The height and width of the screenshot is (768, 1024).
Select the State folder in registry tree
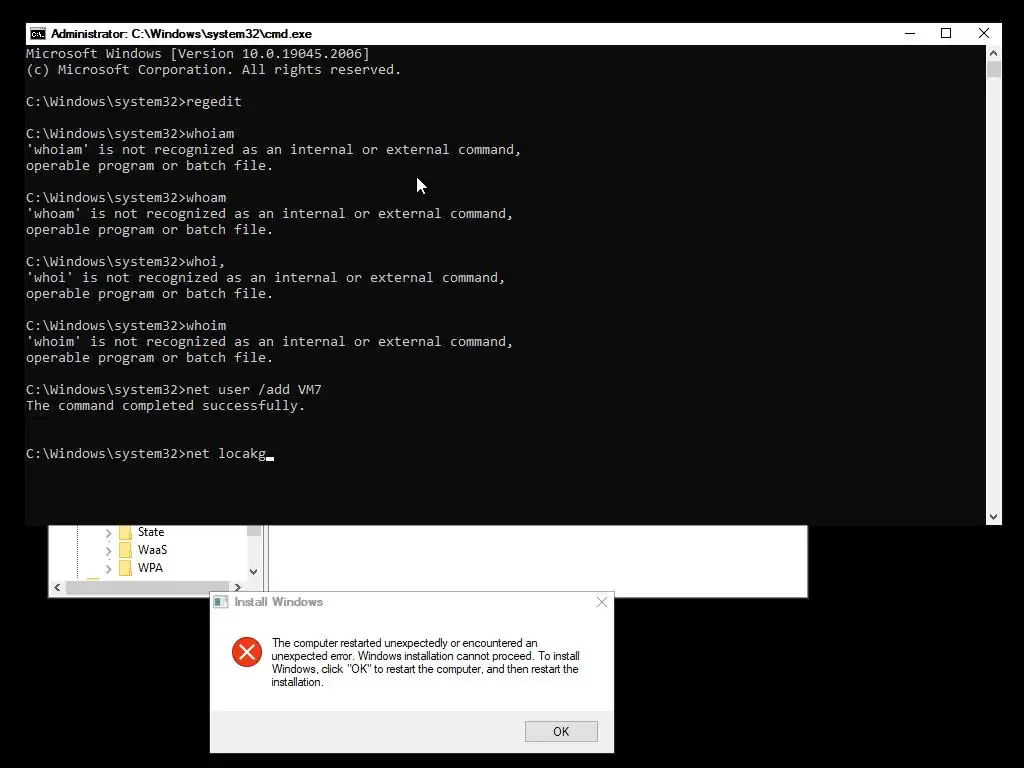(151, 532)
